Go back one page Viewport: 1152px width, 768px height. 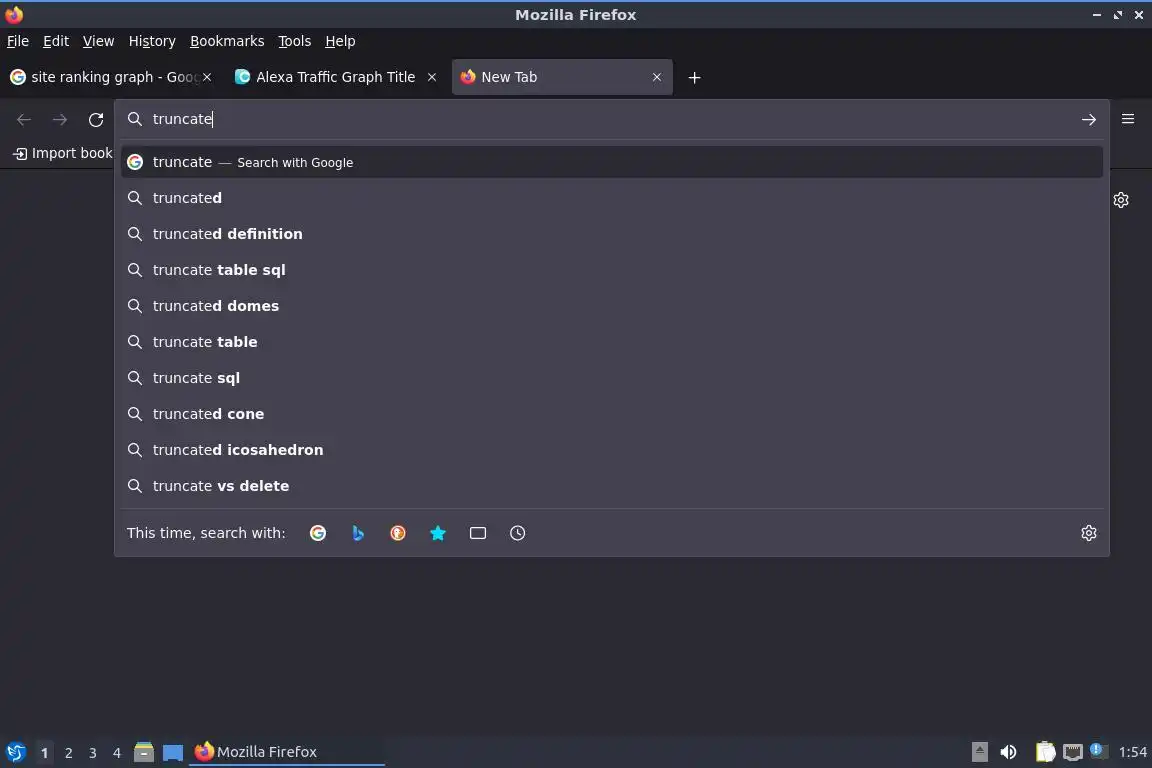tap(24, 119)
